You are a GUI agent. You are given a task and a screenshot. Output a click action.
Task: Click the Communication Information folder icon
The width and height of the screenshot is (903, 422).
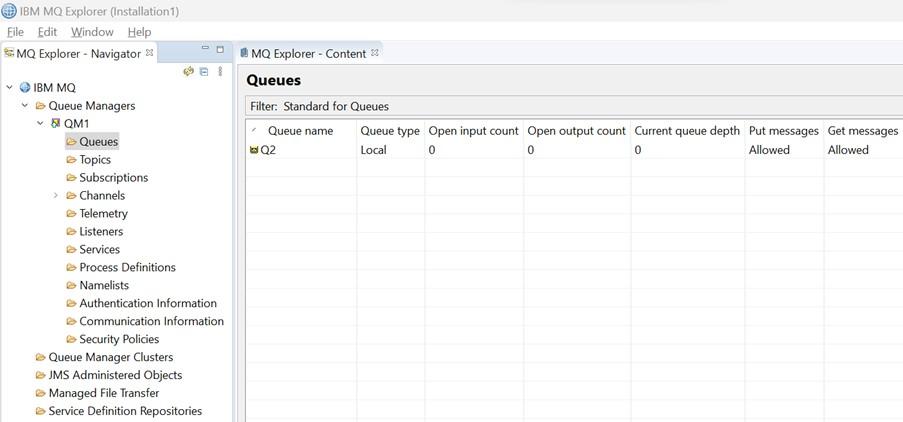click(71, 321)
